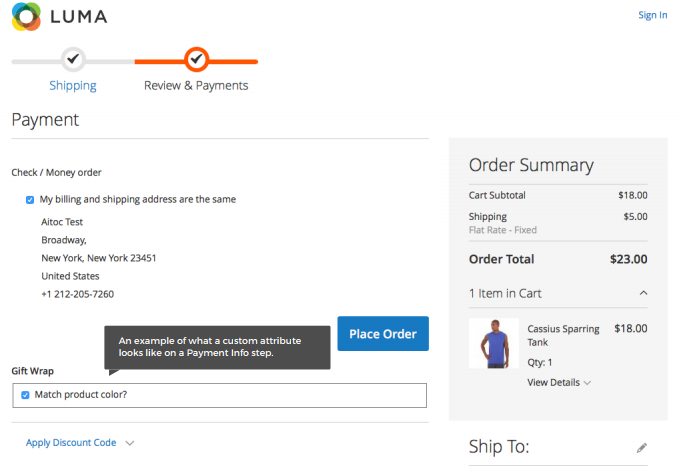The height and width of the screenshot is (476, 680).
Task: Go back to the Shipping step
Action: [x=73, y=85]
